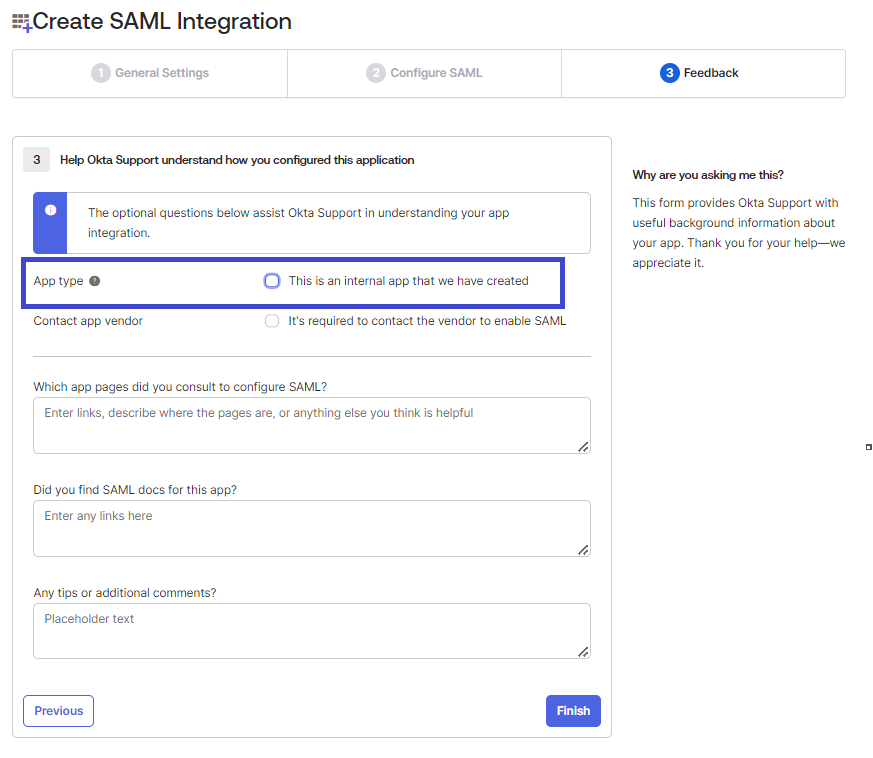
Task: Click resize handle of SAML docs textarea
Action: pyautogui.click(x=583, y=550)
